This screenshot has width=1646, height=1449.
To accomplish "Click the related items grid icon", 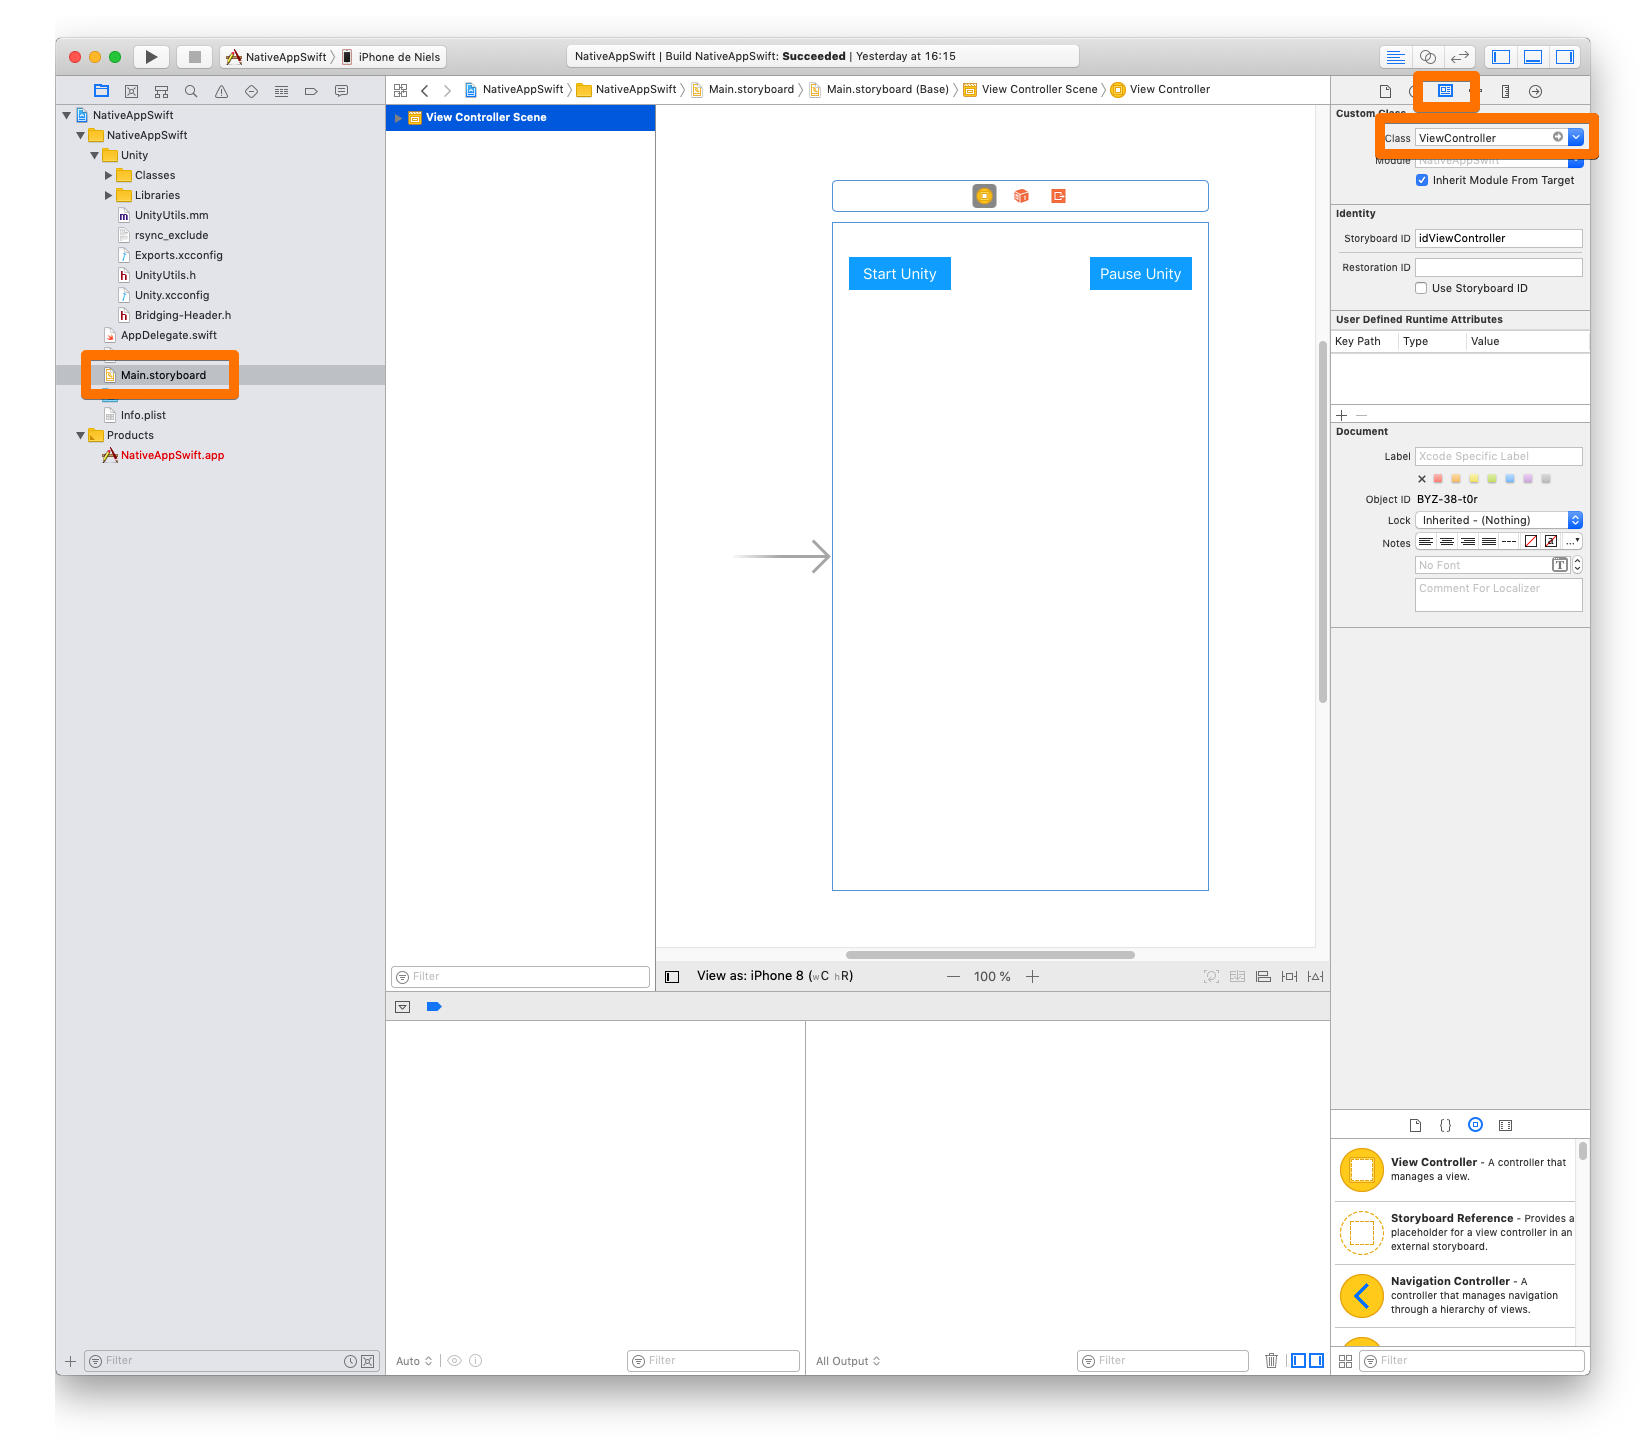I will [x=400, y=90].
